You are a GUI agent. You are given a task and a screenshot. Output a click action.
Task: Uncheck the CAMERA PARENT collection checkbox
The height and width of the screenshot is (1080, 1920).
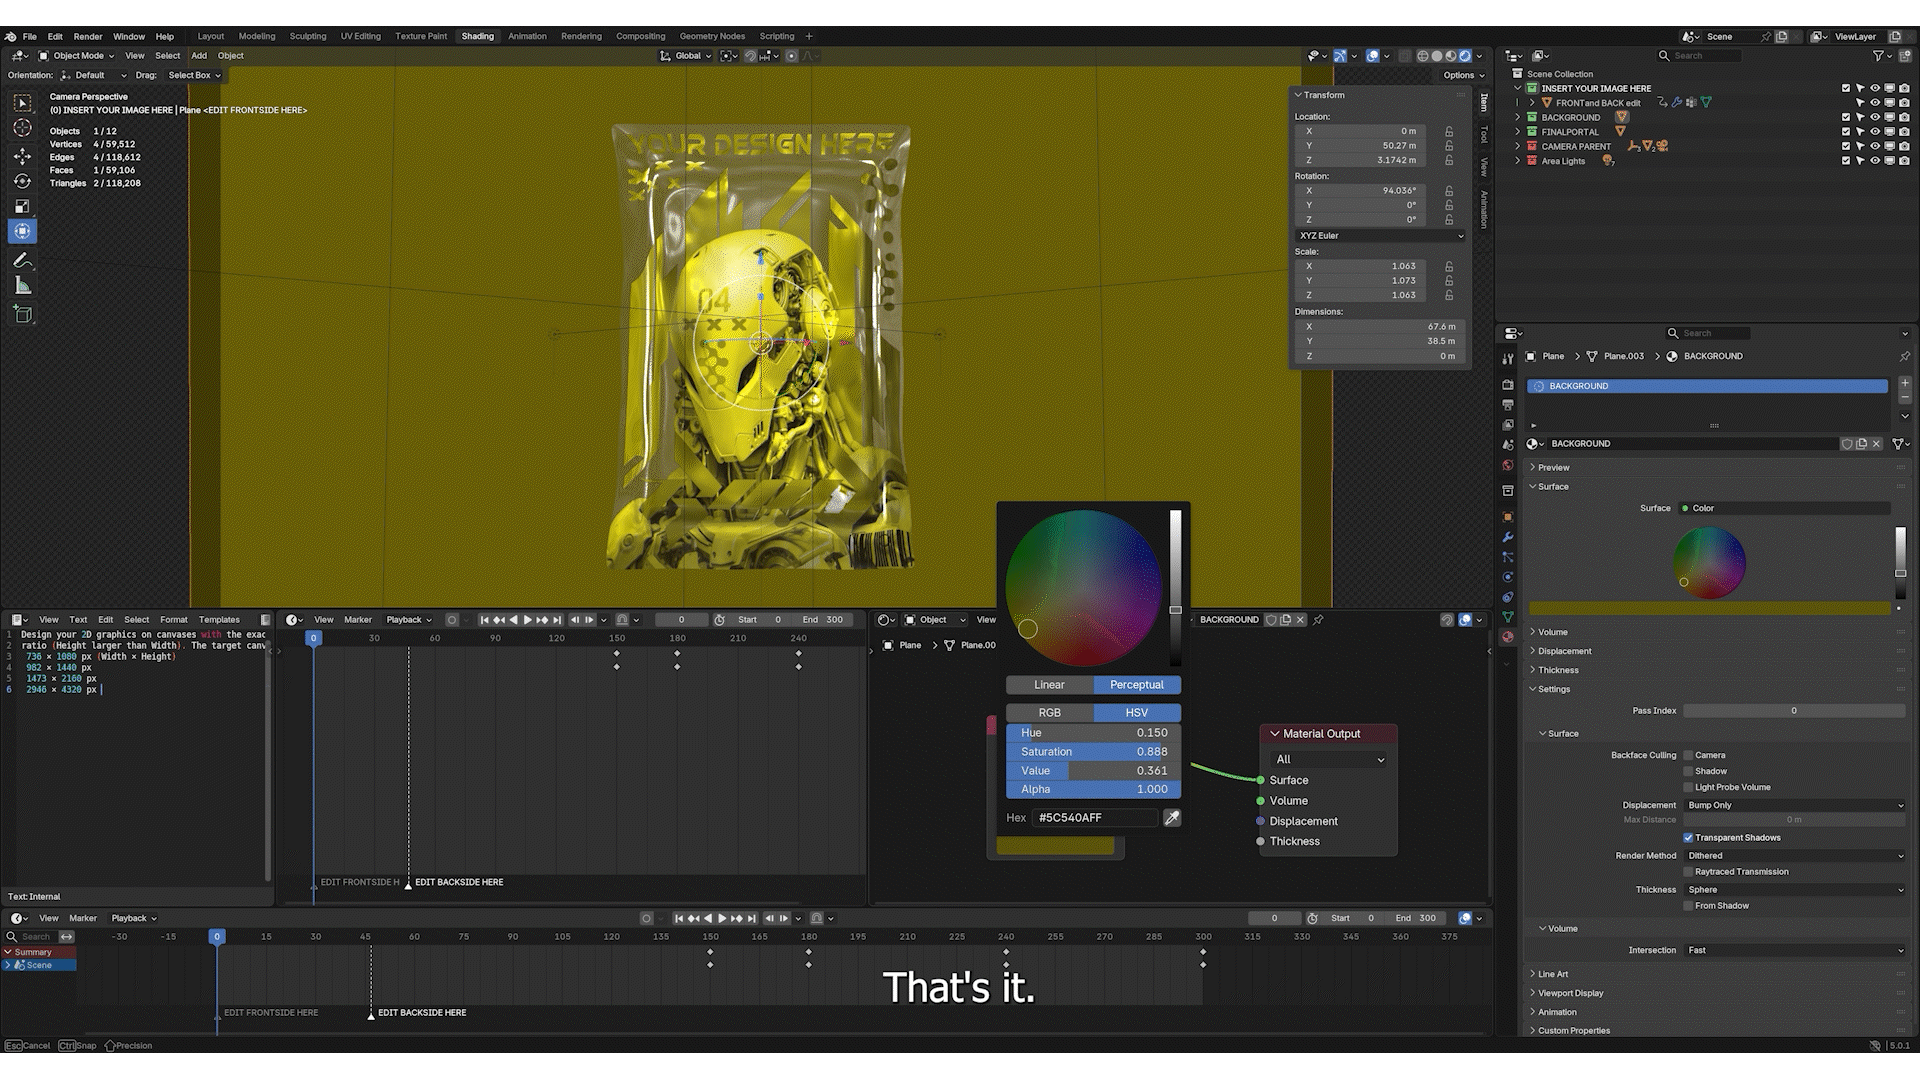[x=1846, y=146]
